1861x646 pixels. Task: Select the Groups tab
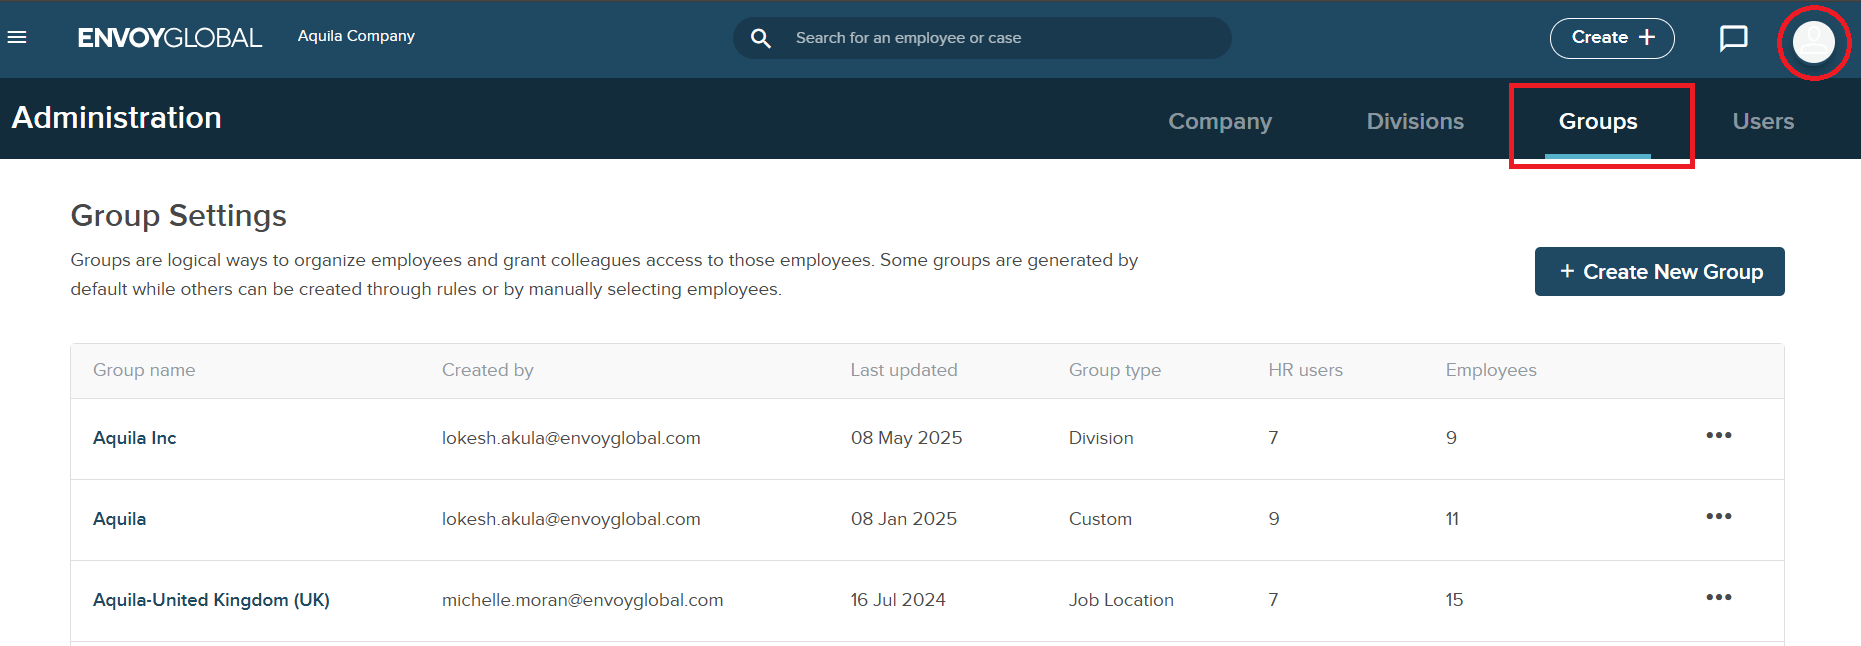(x=1597, y=122)
